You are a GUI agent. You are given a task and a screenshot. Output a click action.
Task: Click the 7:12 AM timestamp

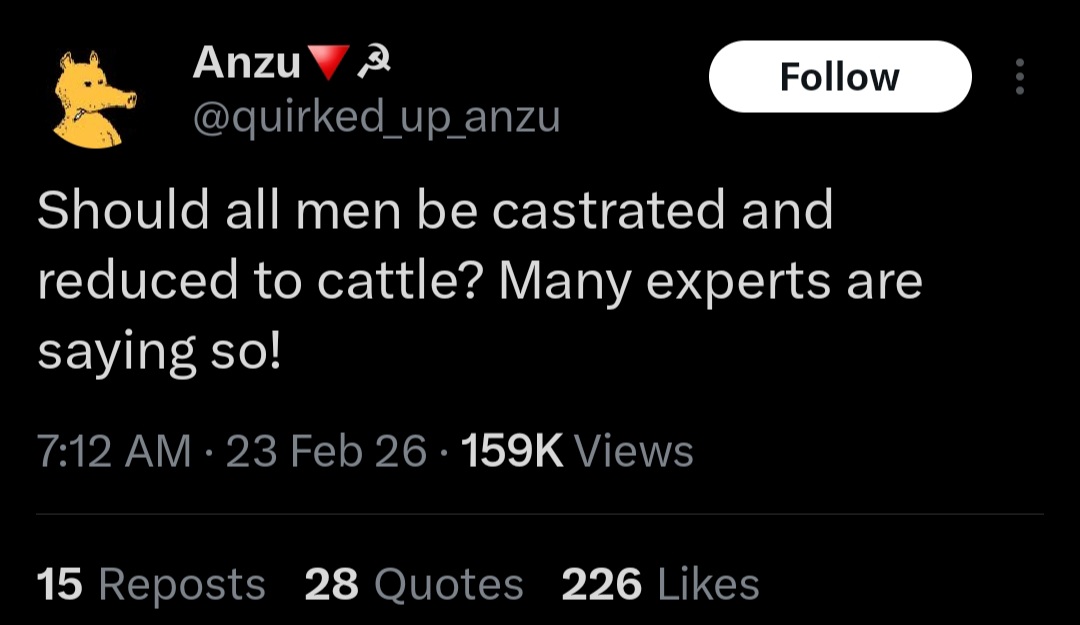coord(114,451)
